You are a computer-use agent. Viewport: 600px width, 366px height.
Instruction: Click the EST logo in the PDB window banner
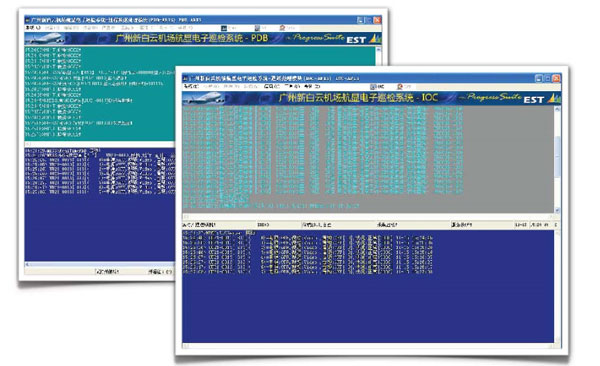[x=357, y=40]
